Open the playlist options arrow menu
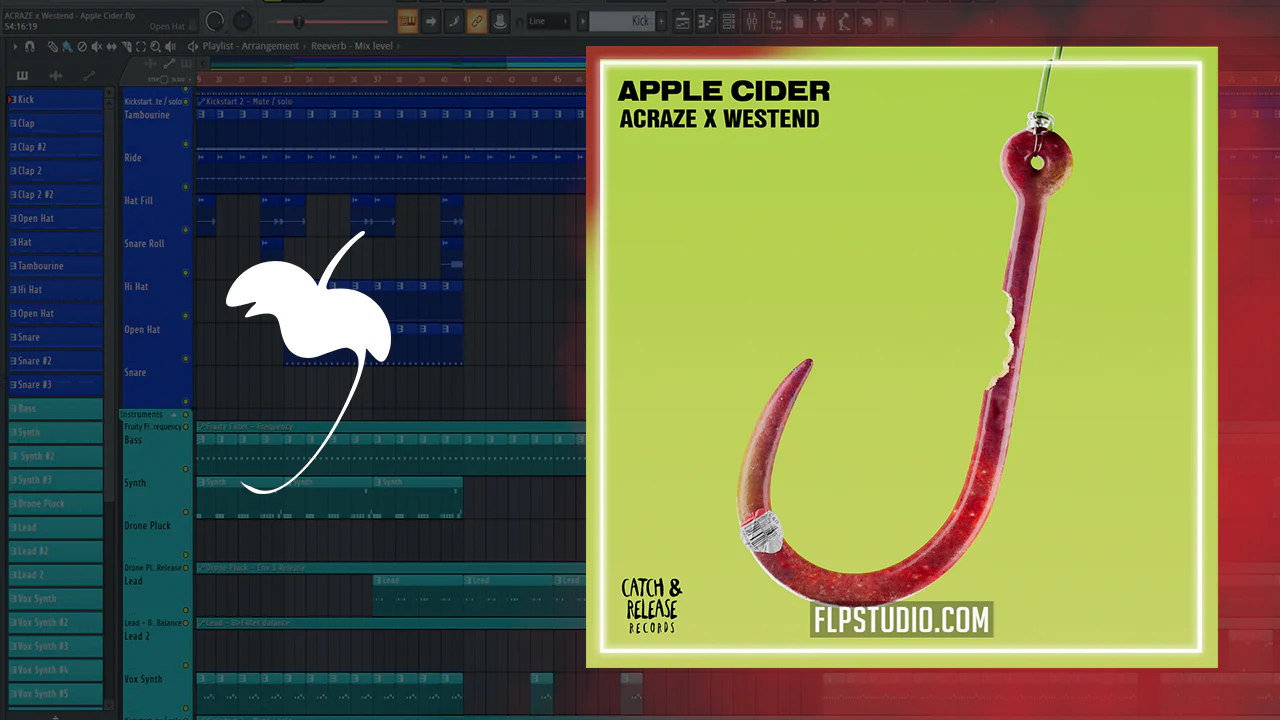1280x720 pixels. [x=14, y=46]
